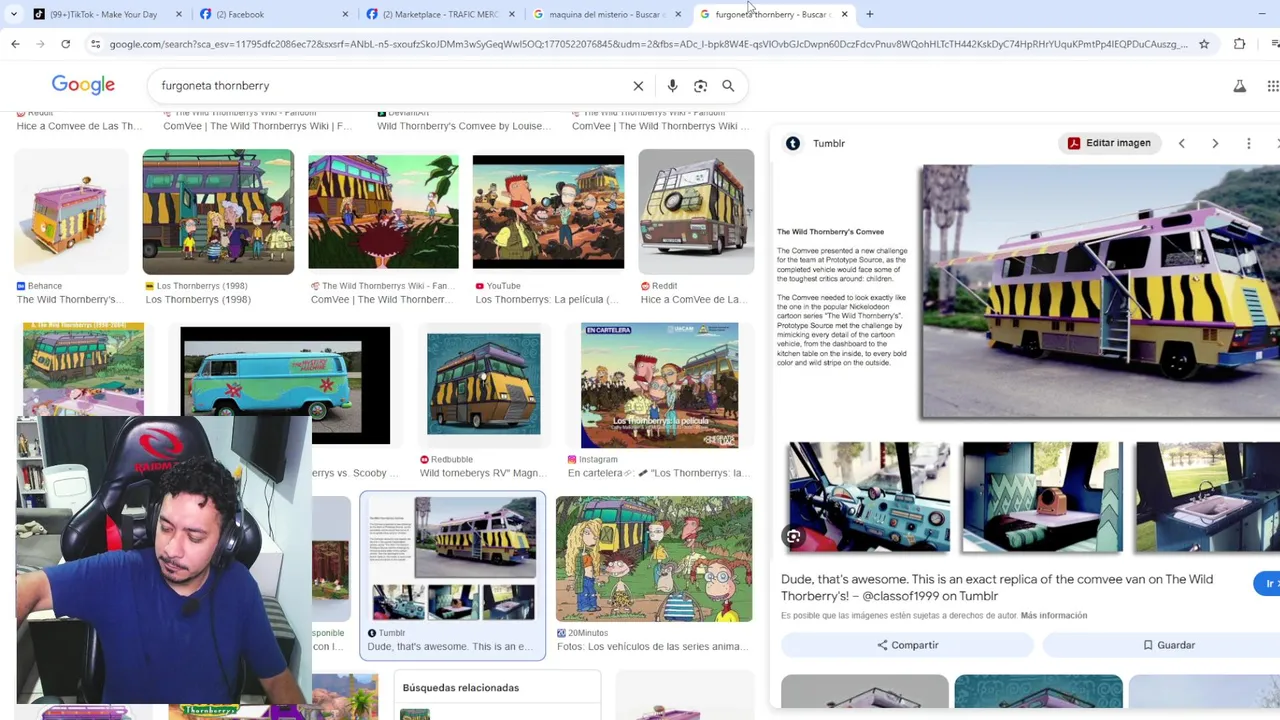Click Lens icon on preview image
The height and width of the screenshot is (720, 1280).
coord(793,537)
